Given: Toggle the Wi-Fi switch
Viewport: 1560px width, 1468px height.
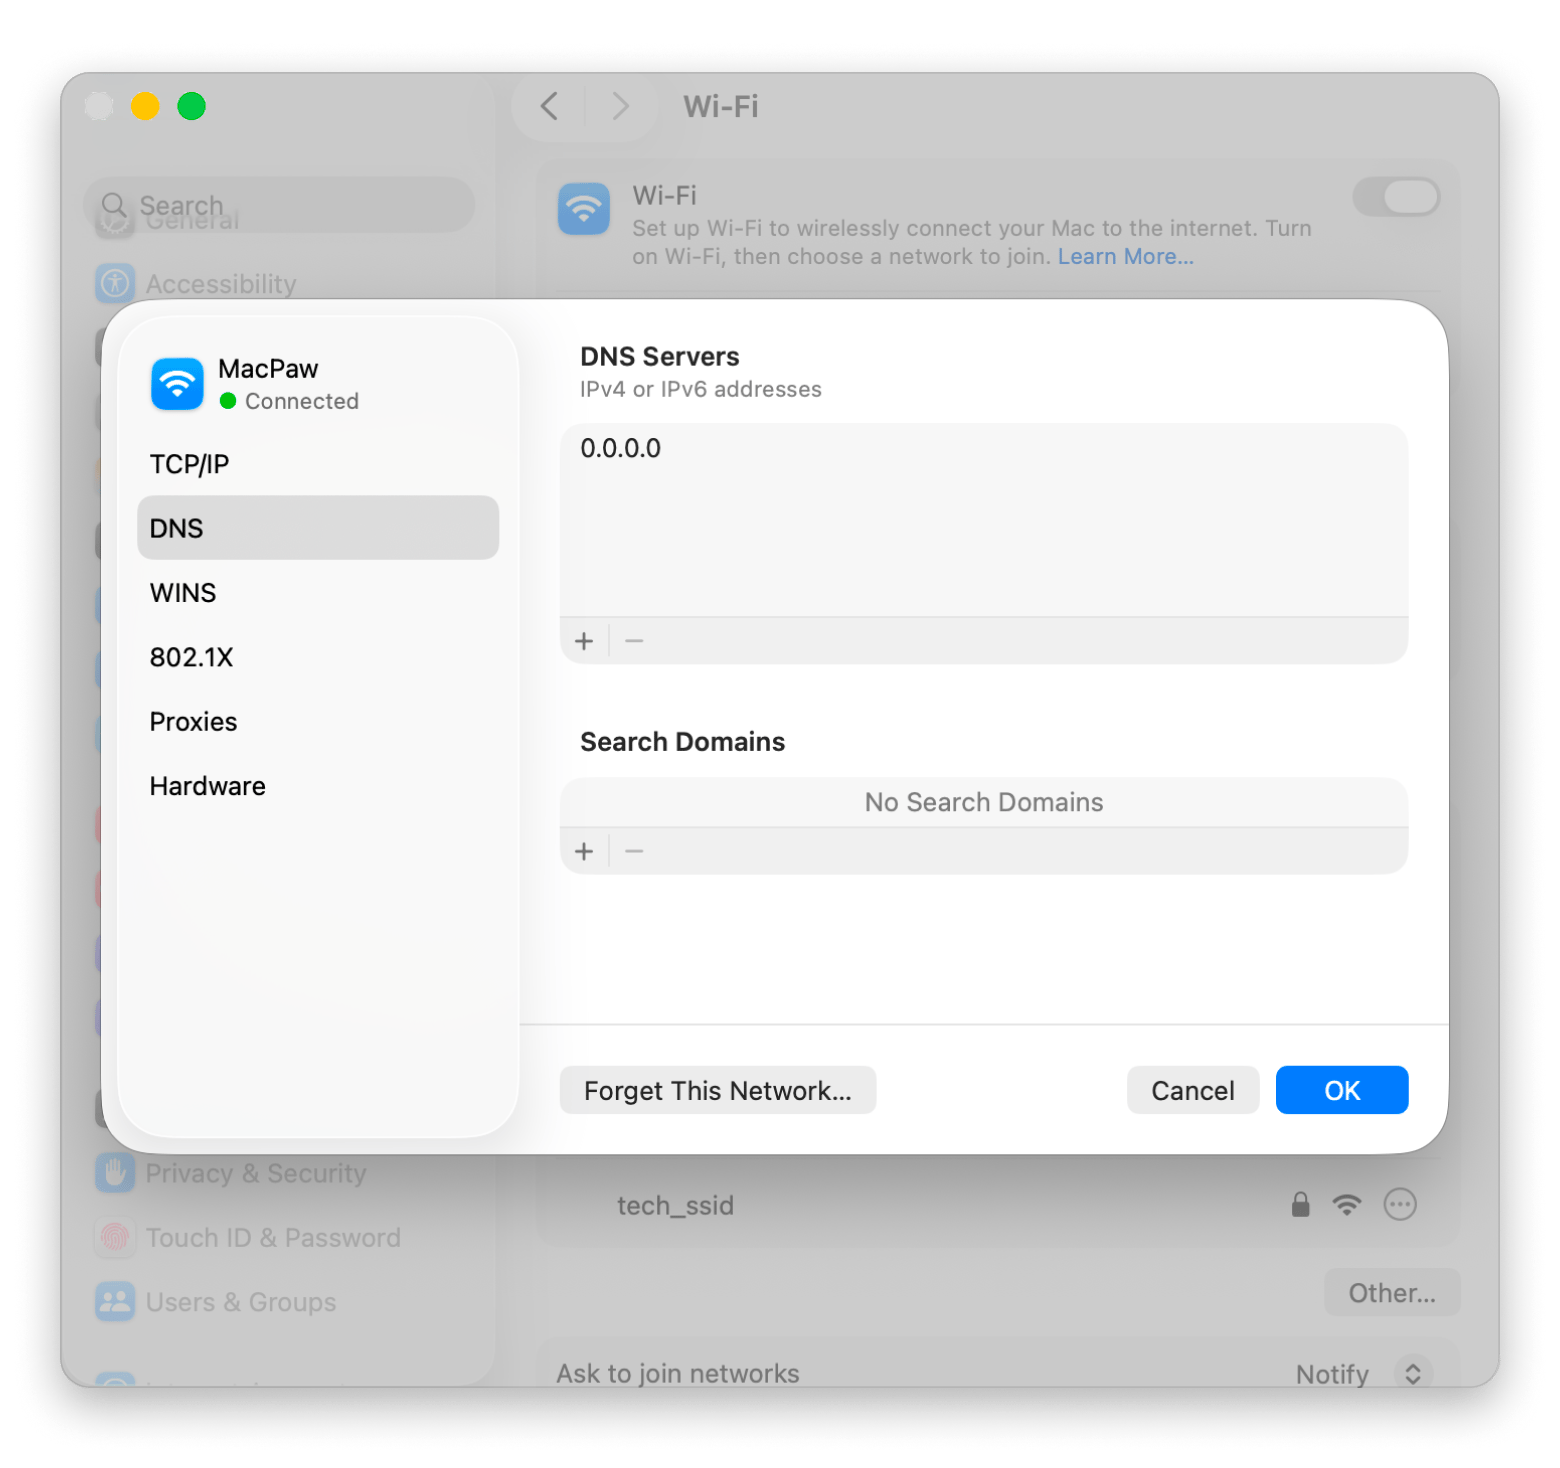Looking at the screenshot, I should [x=1396, y=197].
